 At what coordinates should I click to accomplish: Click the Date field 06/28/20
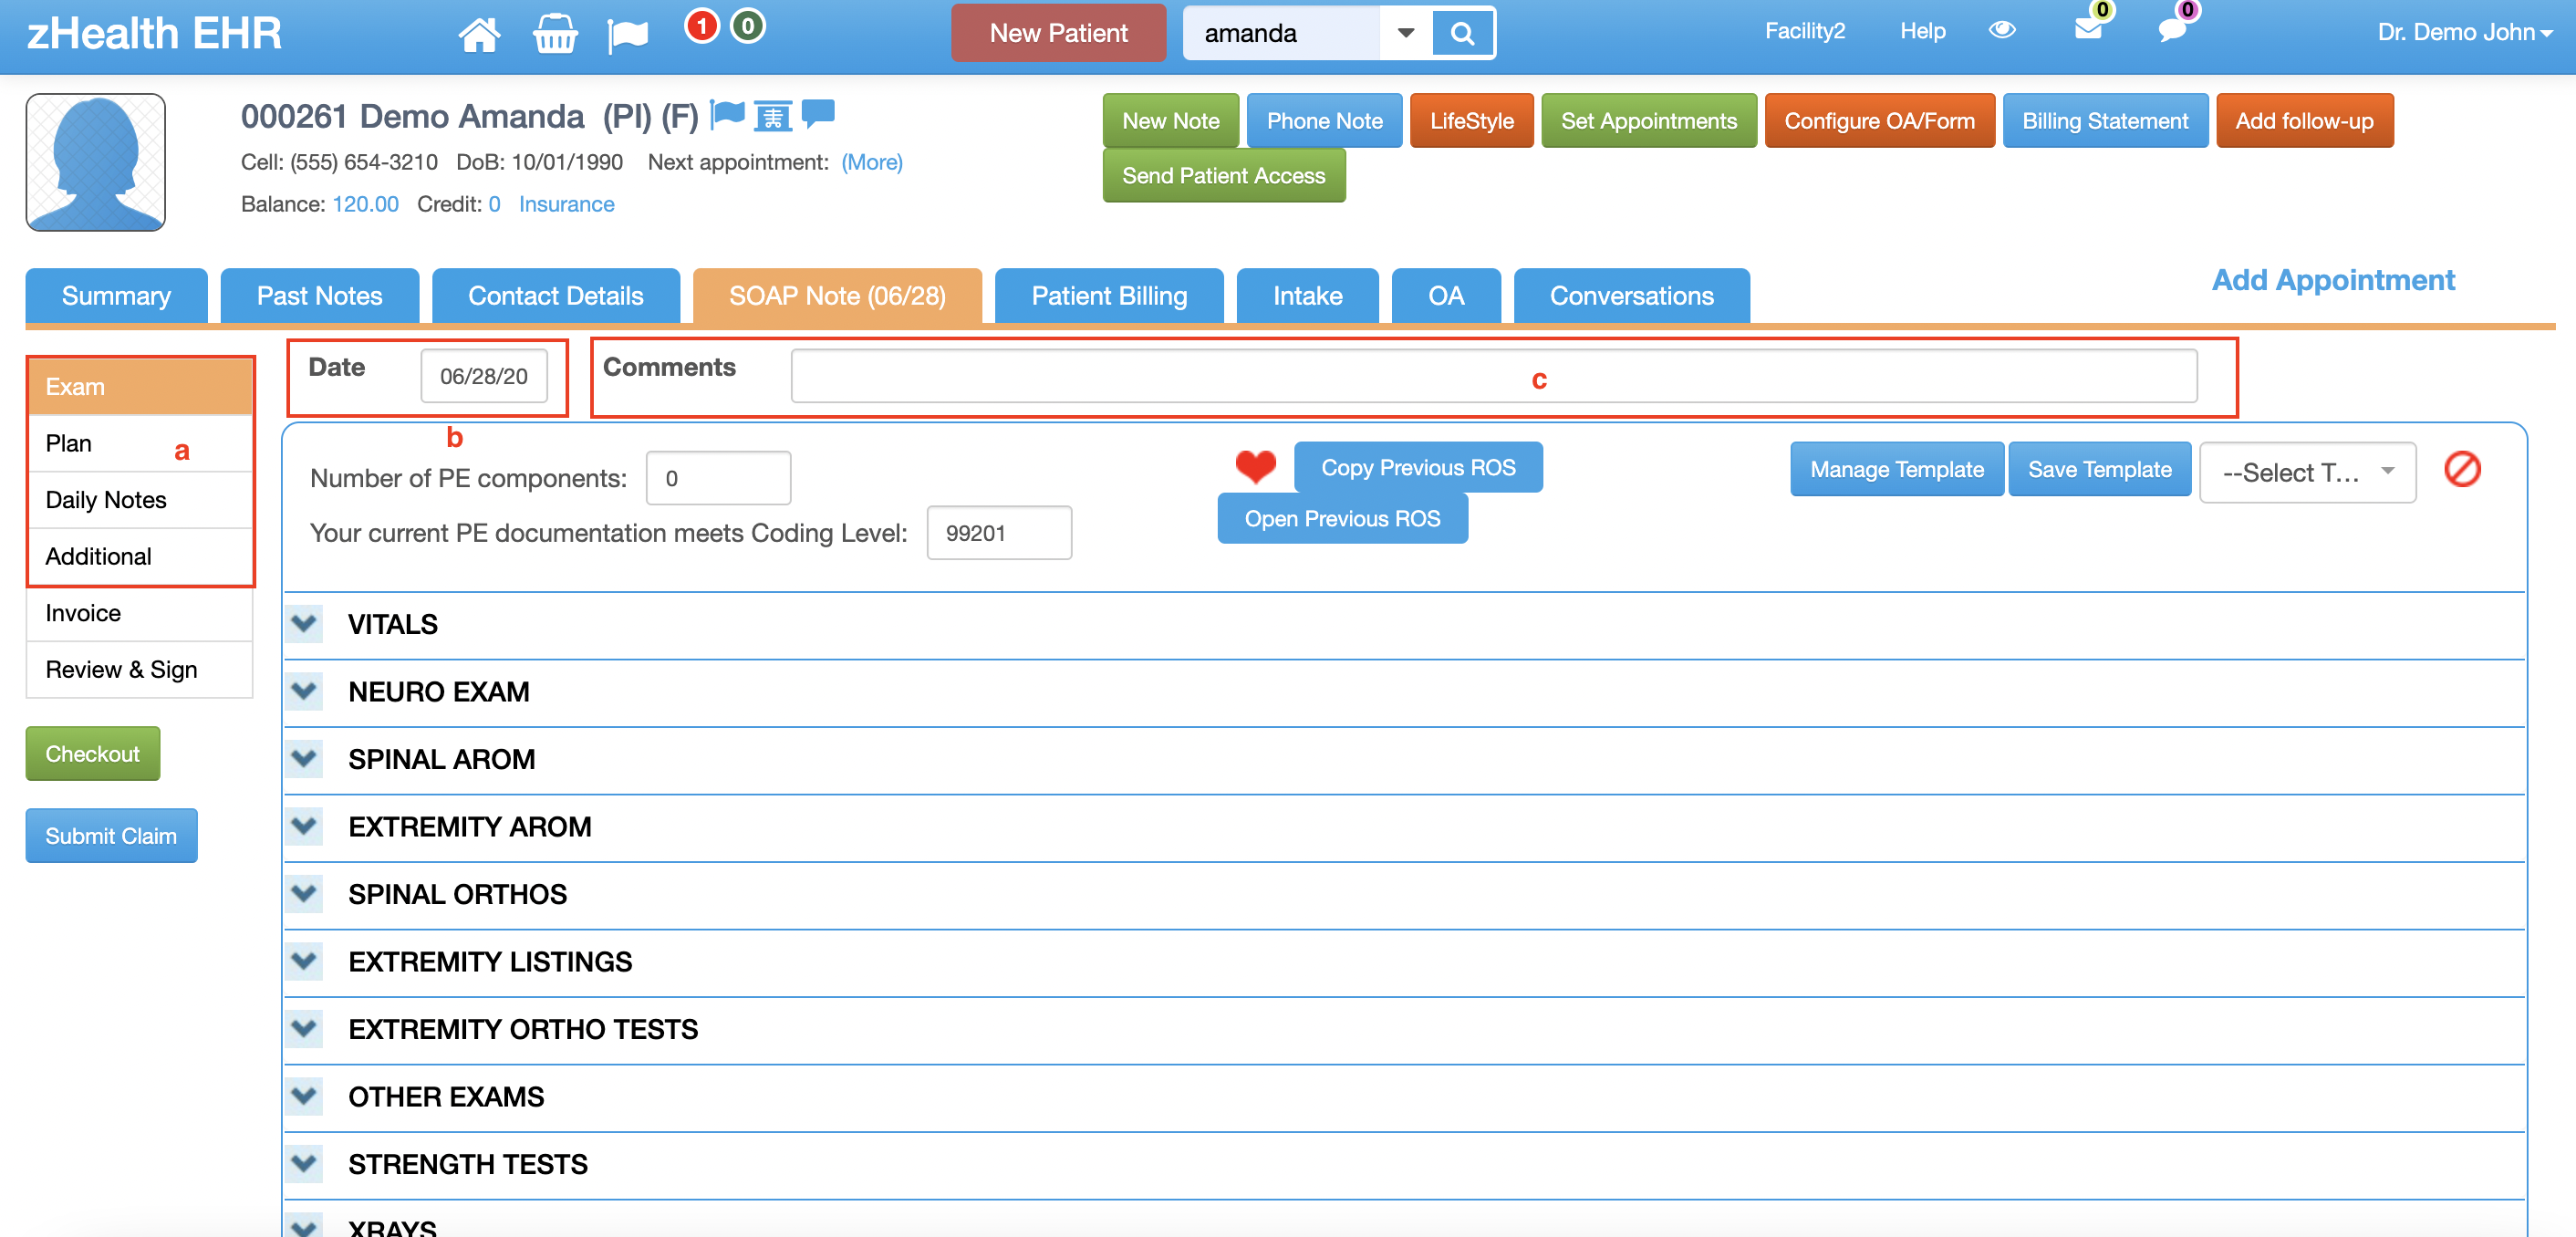(484, 375)
